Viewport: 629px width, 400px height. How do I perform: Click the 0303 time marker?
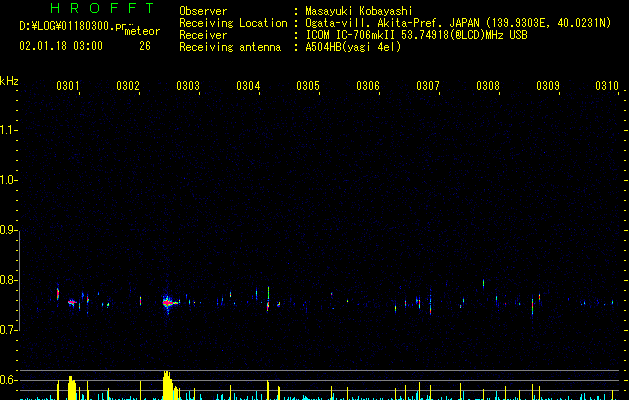188,86
